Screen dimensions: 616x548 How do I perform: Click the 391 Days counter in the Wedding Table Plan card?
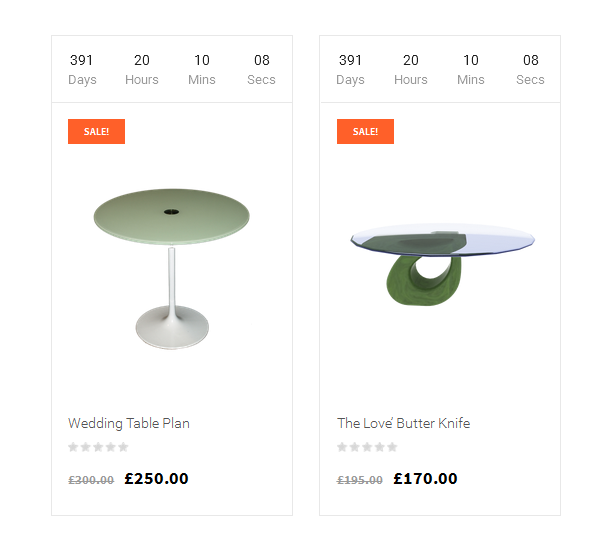tap(82, 70)
